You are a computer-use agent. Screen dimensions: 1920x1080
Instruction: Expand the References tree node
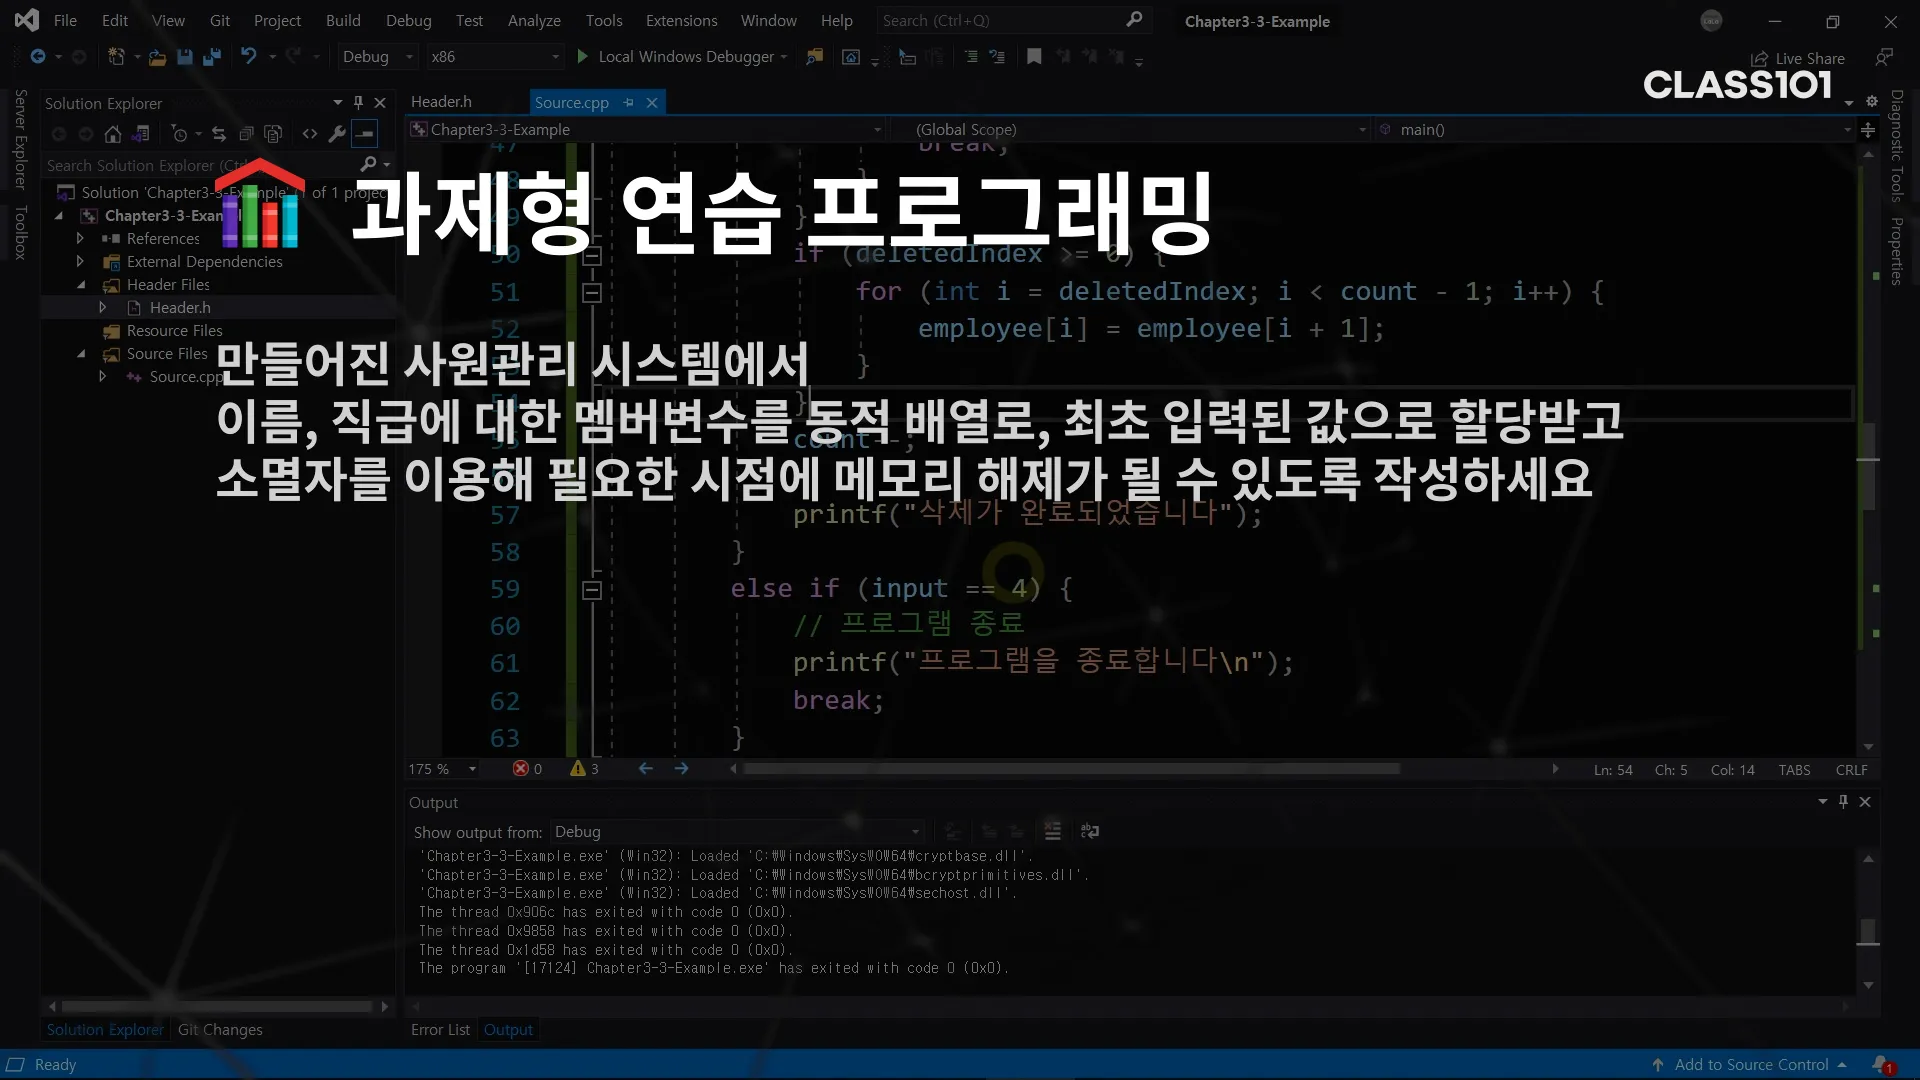coord(80,239)
